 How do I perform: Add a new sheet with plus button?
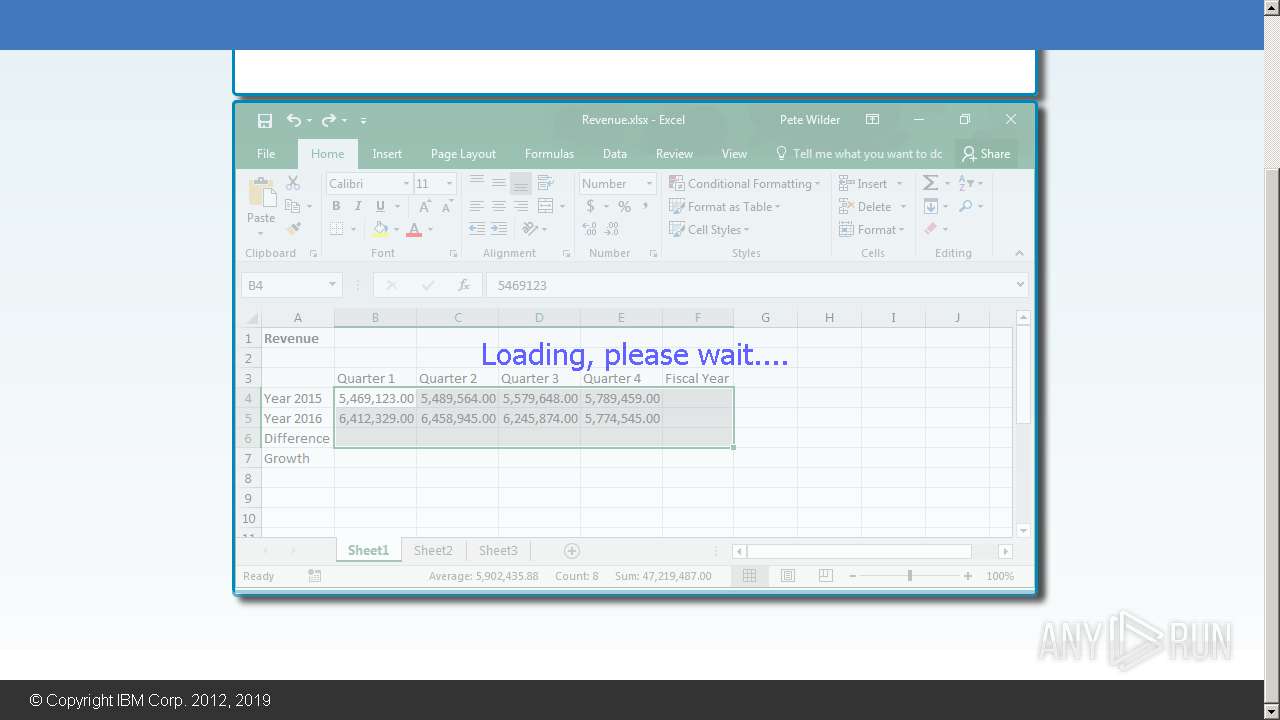(x=571, y=551)
